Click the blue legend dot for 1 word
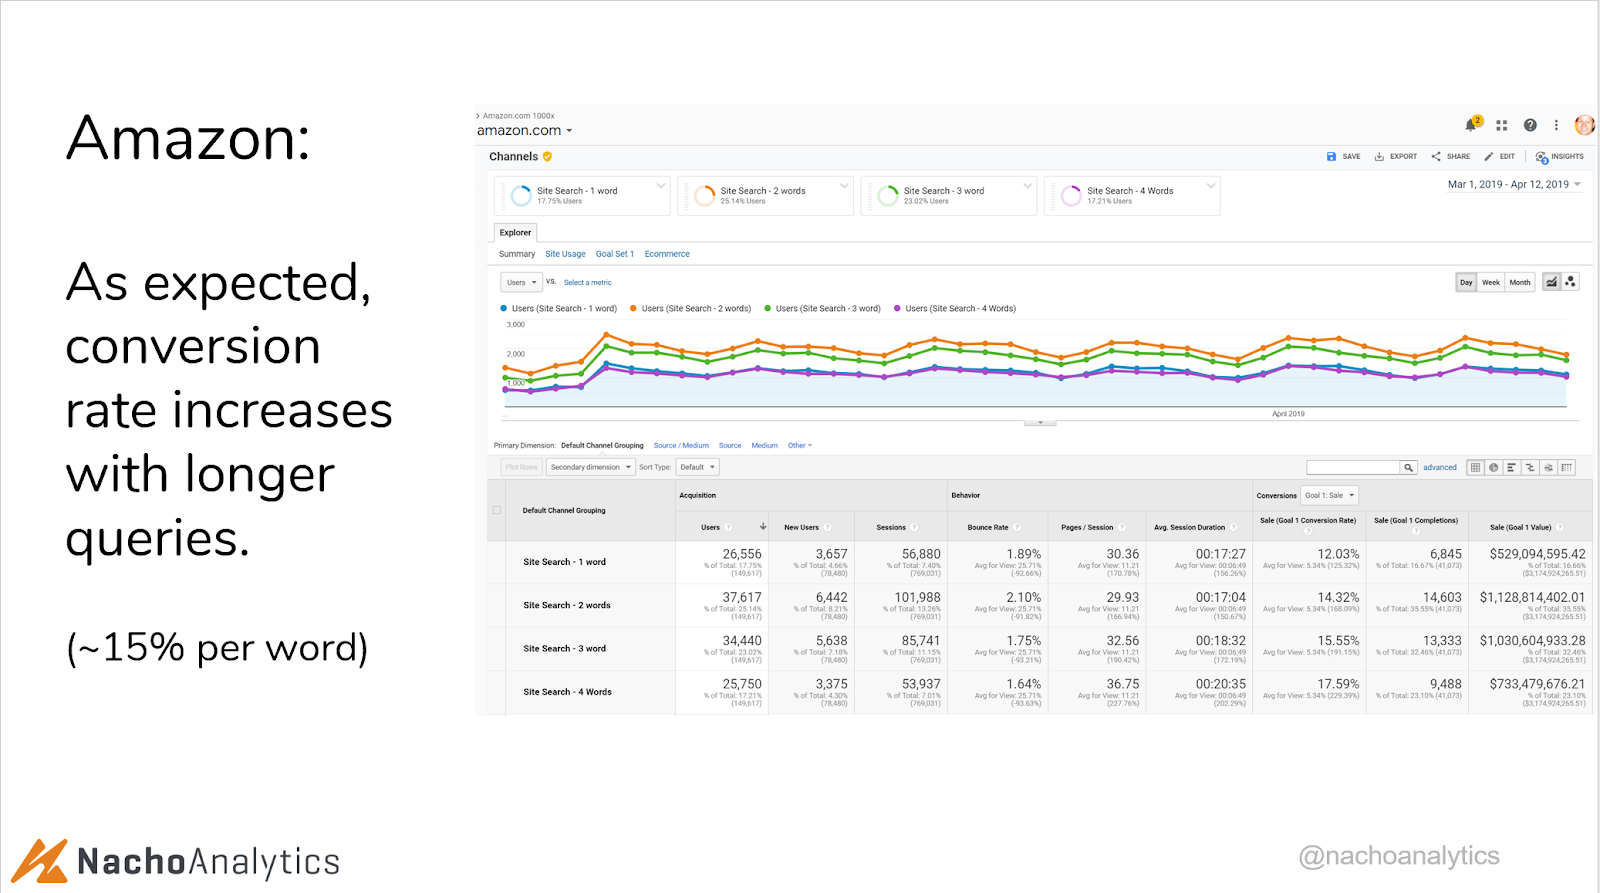The height and width of the screenshot is (893, 1600). [504, 309]
